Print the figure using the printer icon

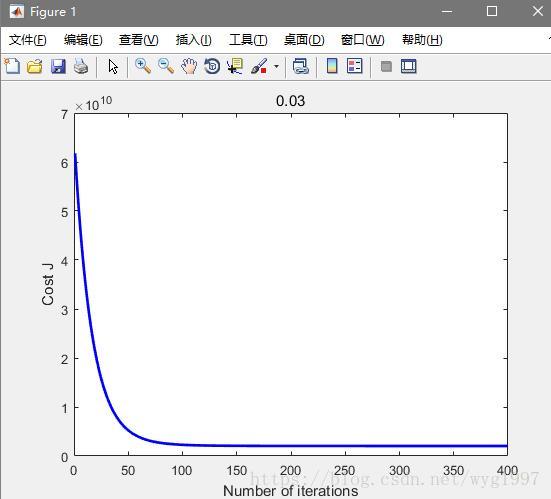81,66
